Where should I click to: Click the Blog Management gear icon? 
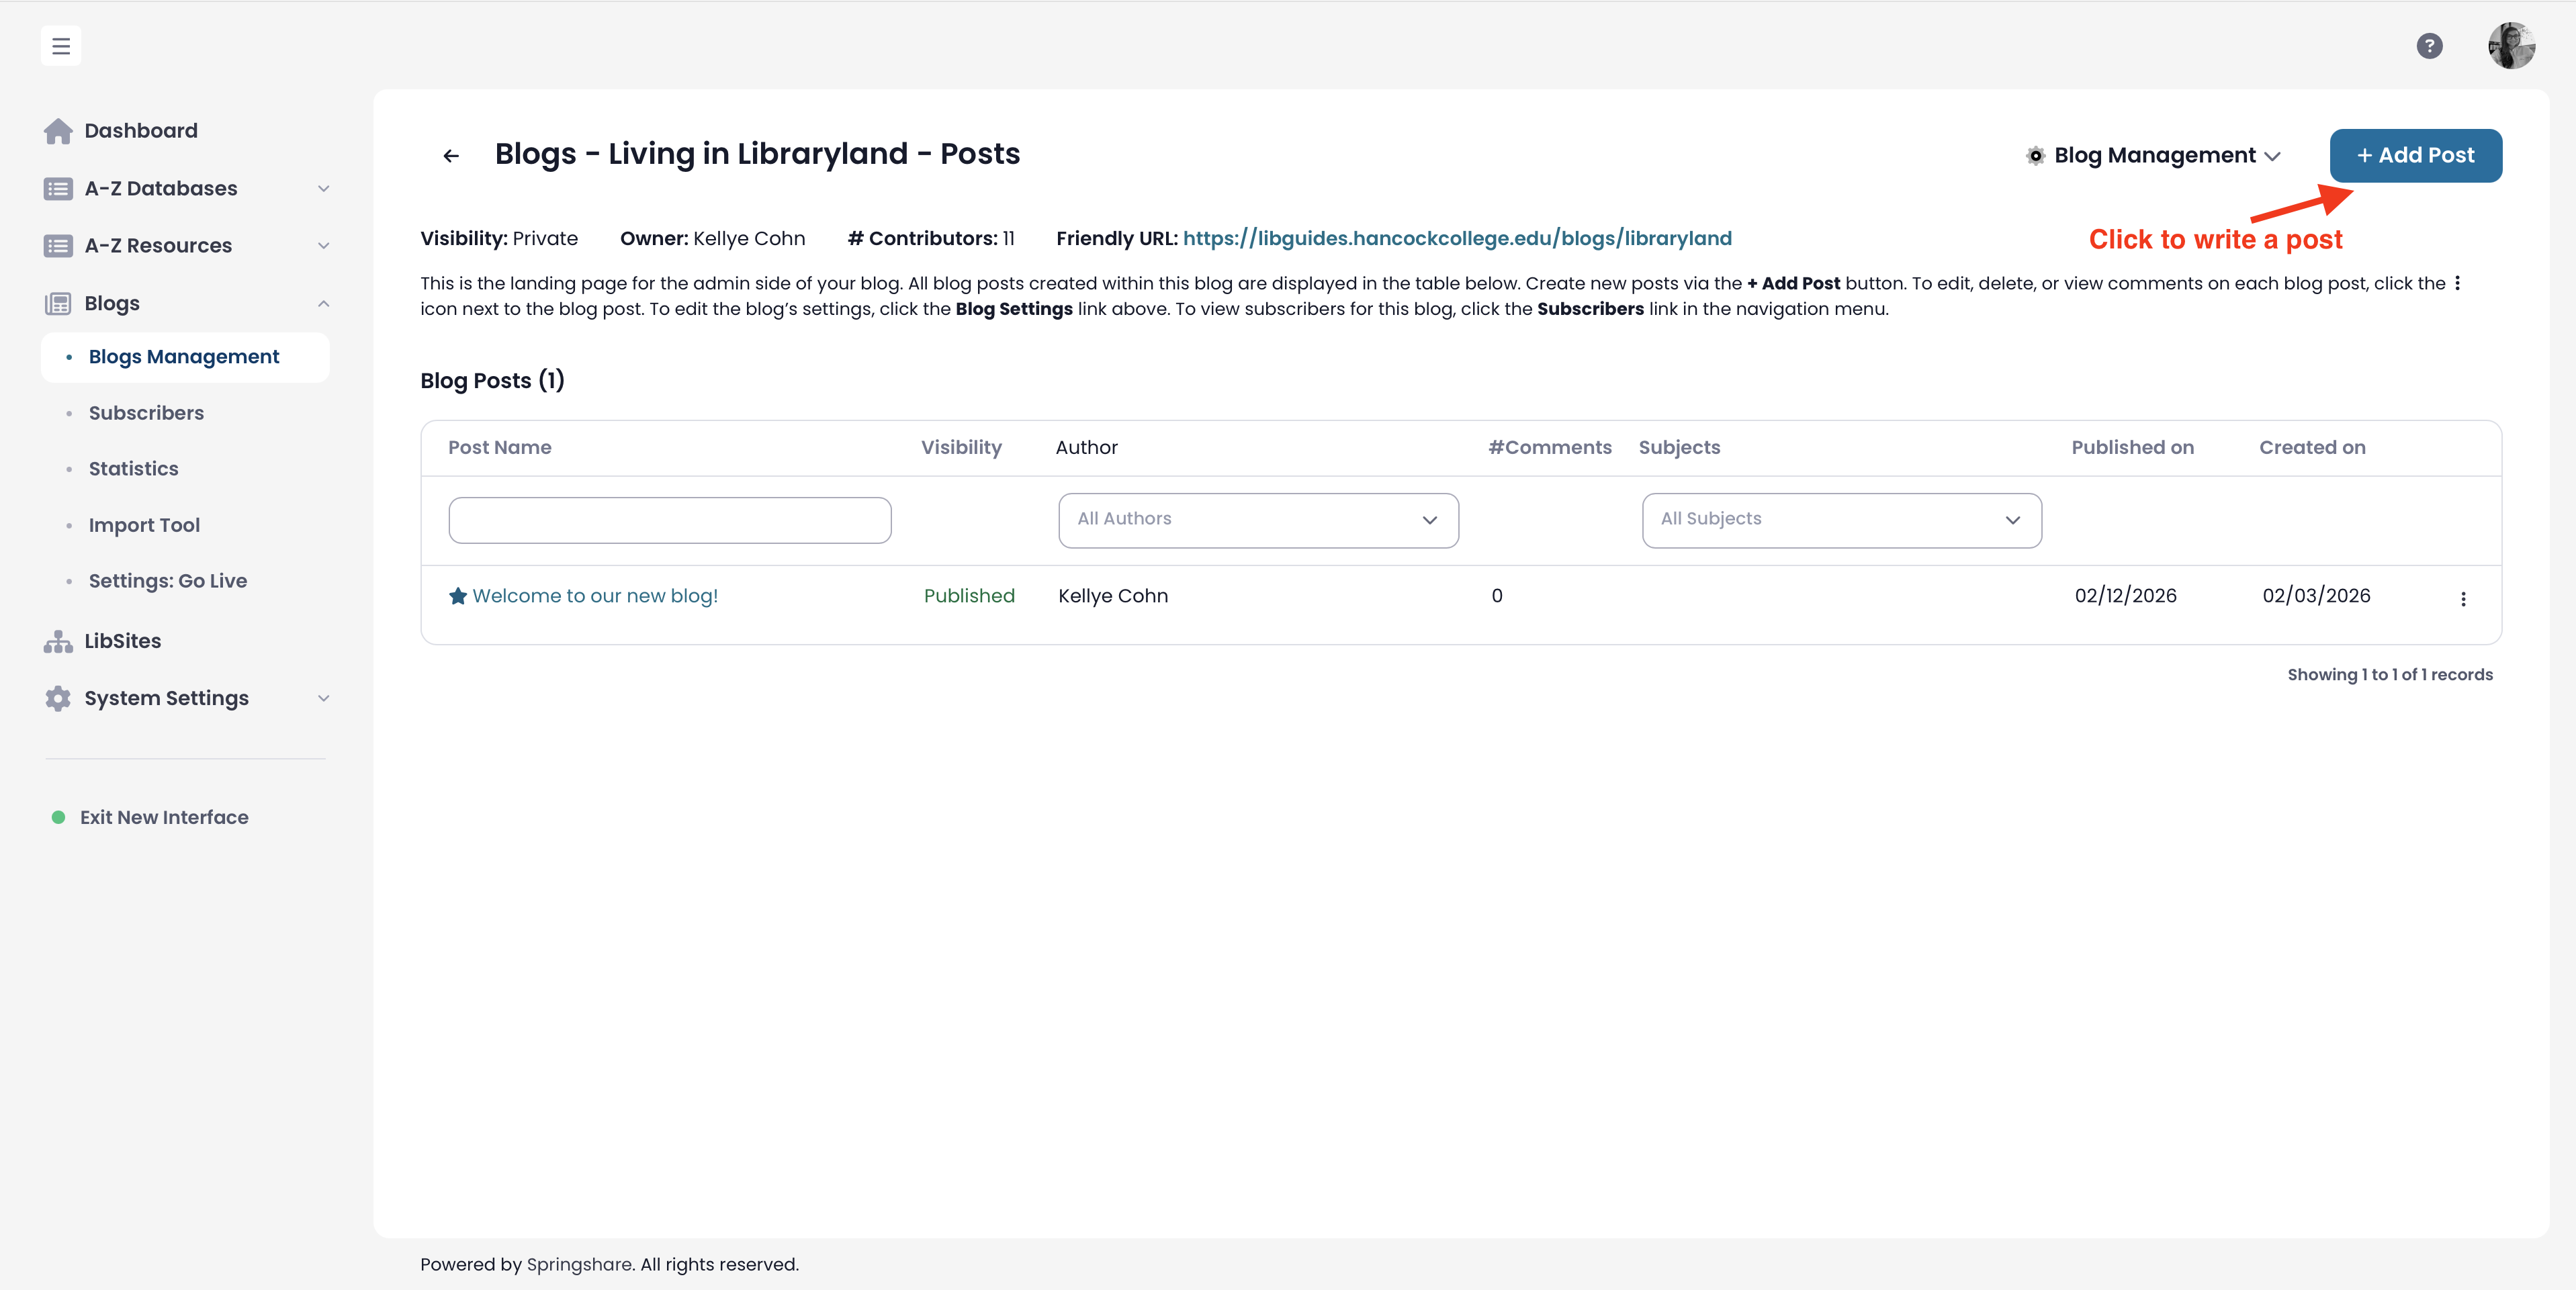tap(2035, 156)
